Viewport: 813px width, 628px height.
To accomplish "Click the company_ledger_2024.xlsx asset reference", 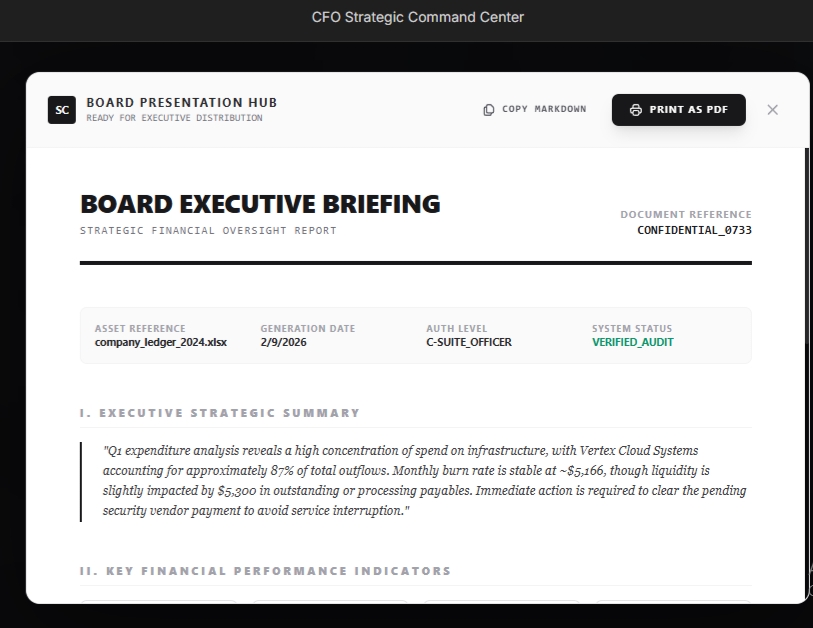I will (160, 342).
